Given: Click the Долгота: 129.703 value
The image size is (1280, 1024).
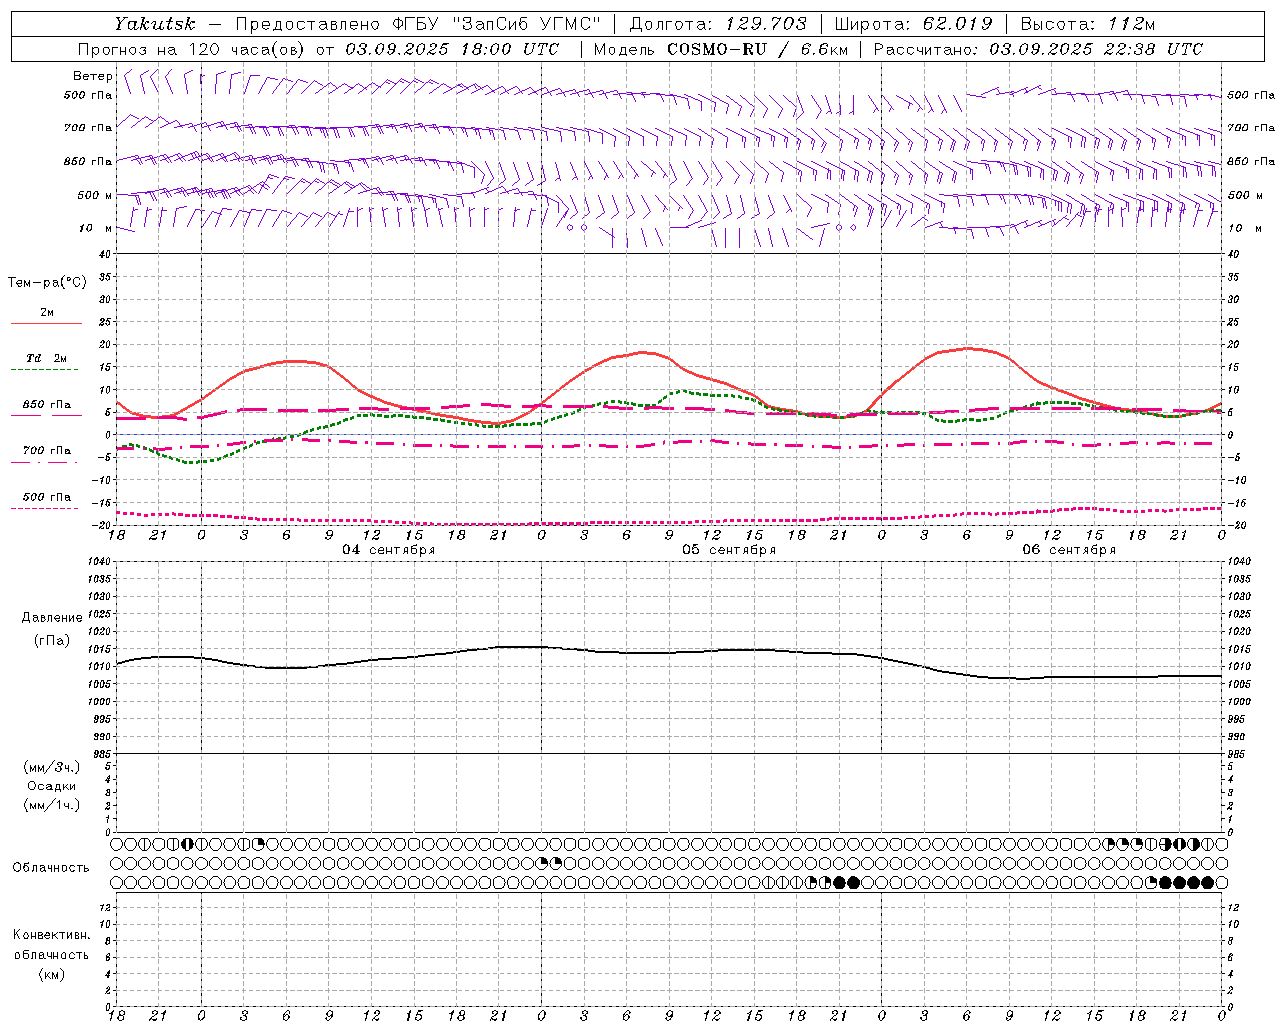Looking at the screenshot, I should tap(717, 24).
